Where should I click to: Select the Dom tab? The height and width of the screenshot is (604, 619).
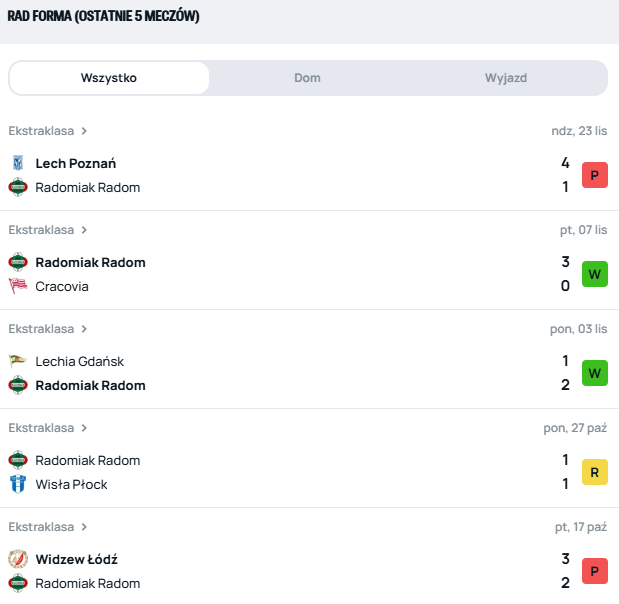pos(308,78)
